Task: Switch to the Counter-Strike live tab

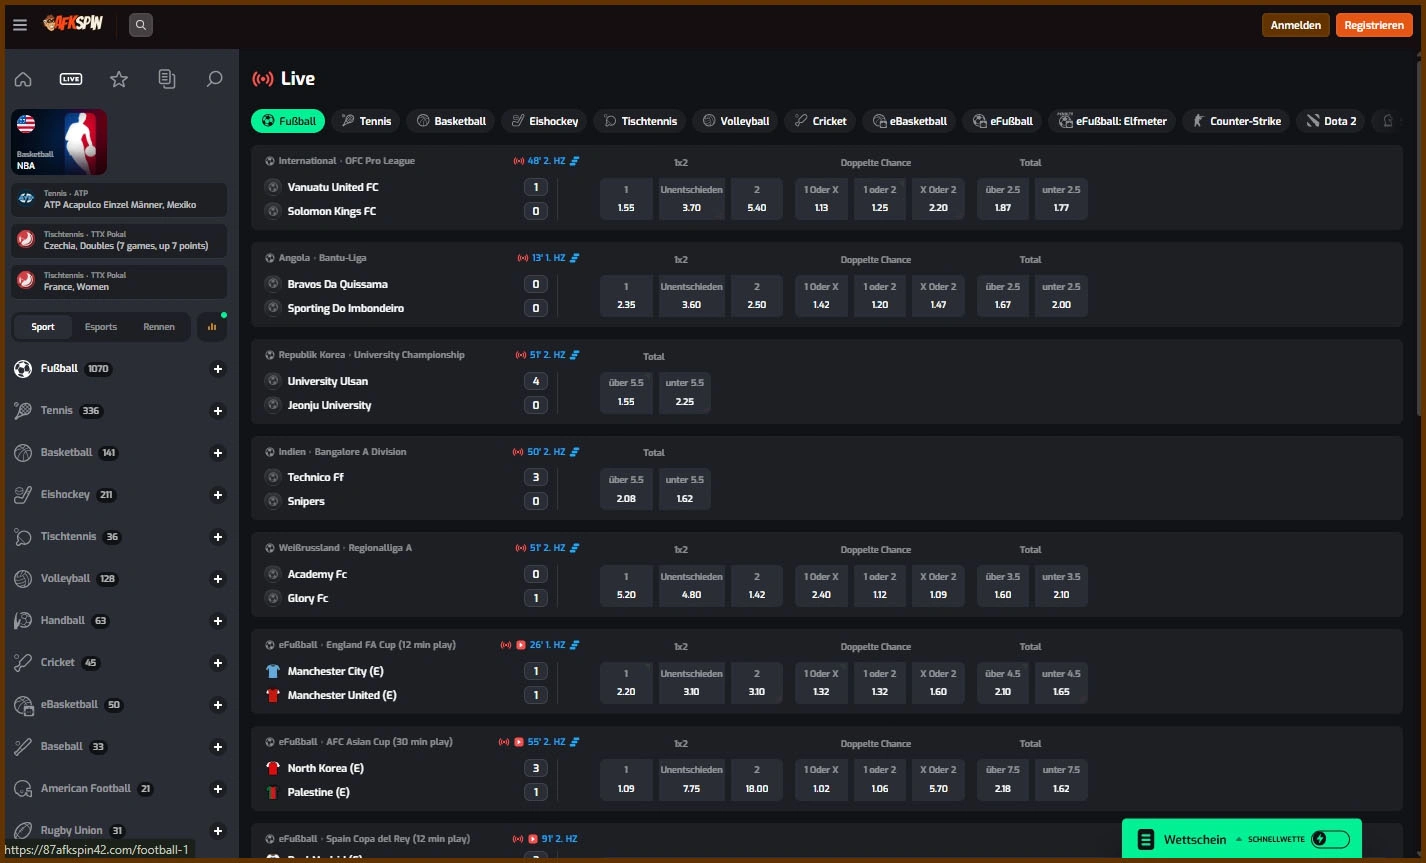Action: tap(1235, 121)
